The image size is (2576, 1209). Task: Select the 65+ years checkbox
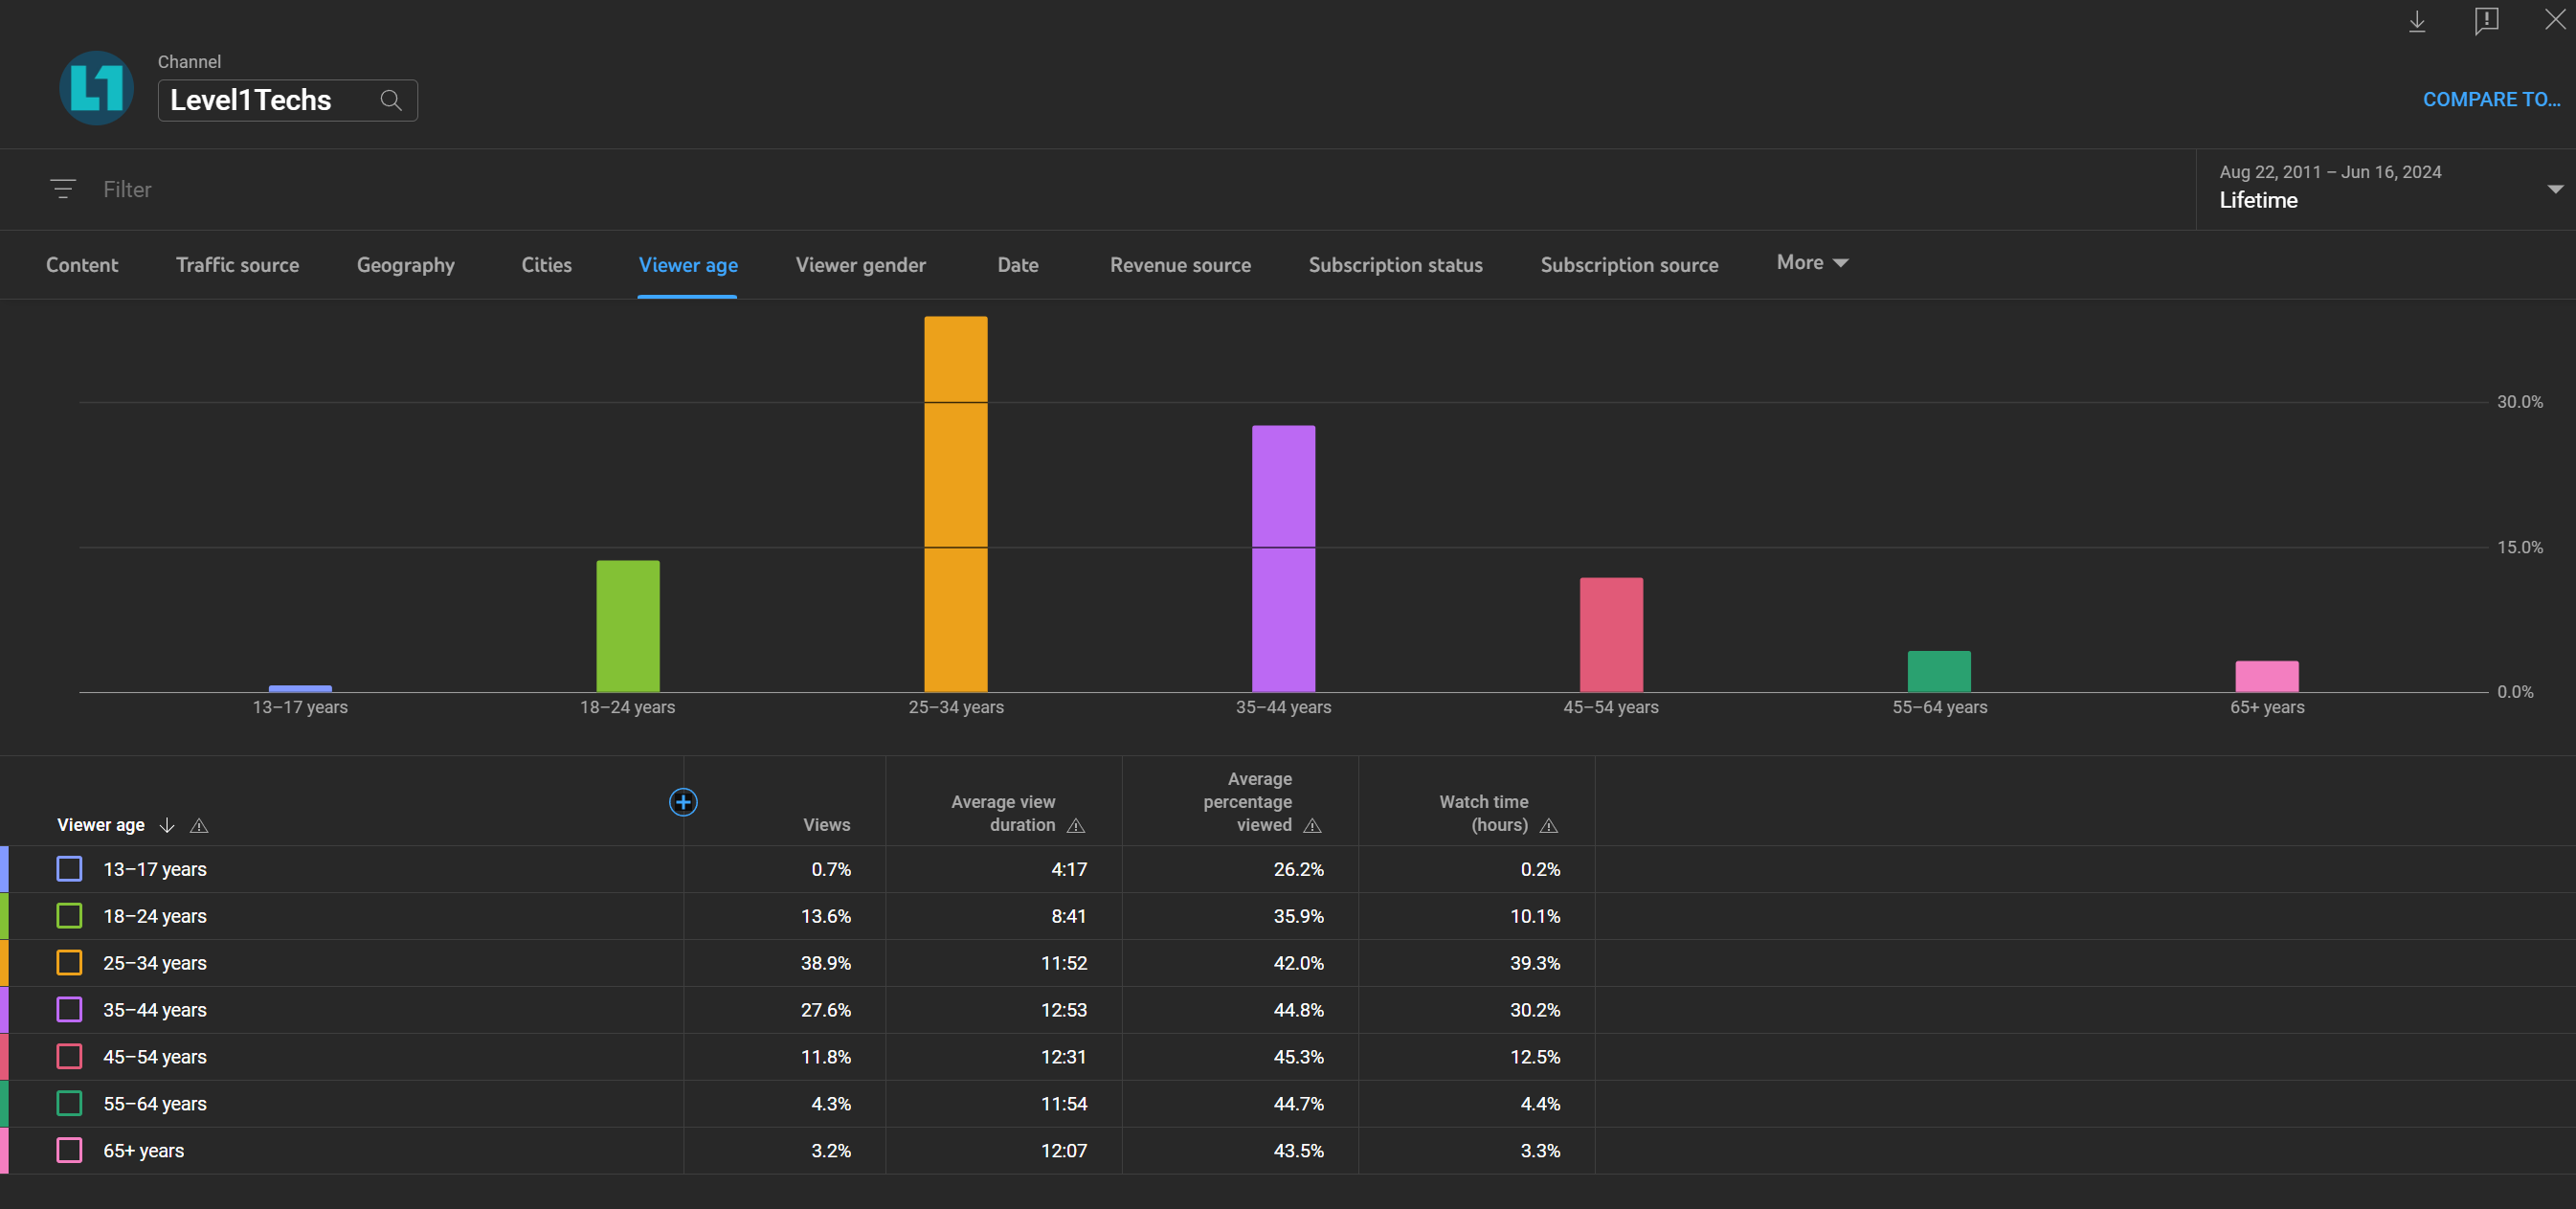(69, 1151)
